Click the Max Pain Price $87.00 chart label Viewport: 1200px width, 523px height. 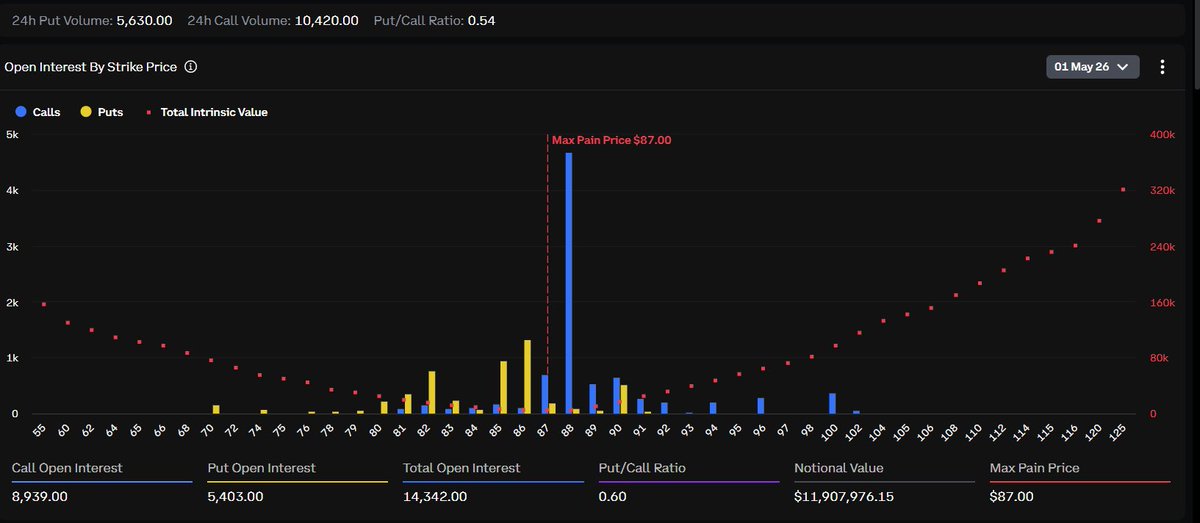611,141
